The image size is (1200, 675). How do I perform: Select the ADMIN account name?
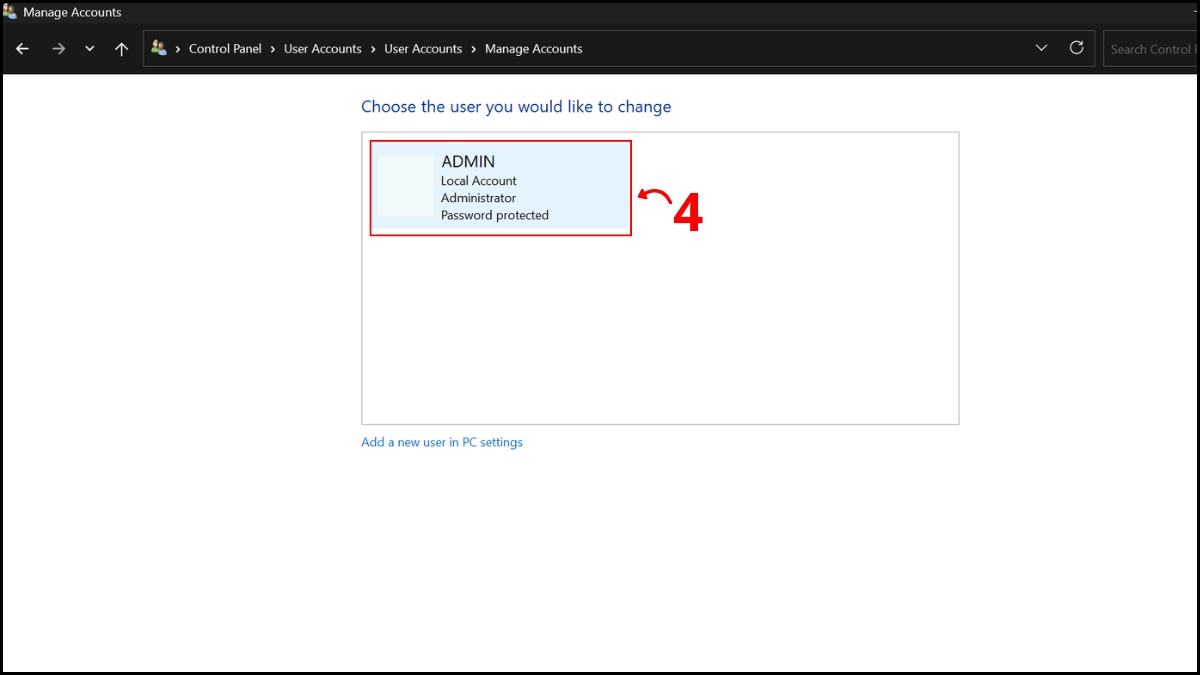pyautogui.click(x=468, y=162)
